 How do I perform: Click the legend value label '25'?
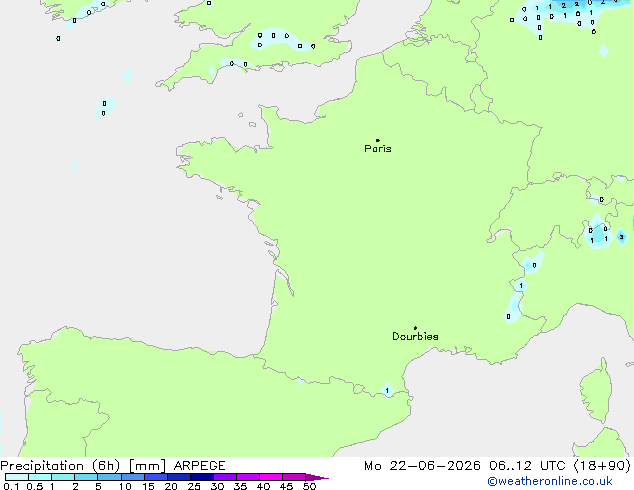click(194, 486)
